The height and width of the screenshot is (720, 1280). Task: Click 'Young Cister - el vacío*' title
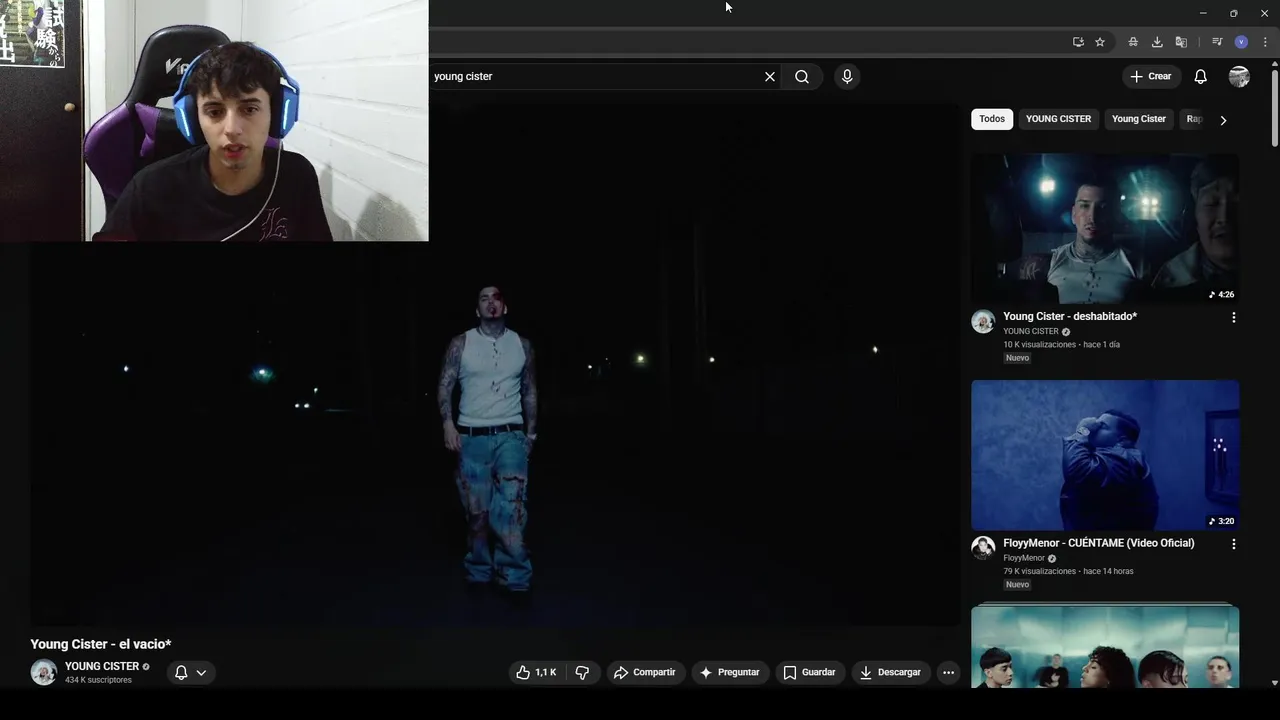pos(101,644)
